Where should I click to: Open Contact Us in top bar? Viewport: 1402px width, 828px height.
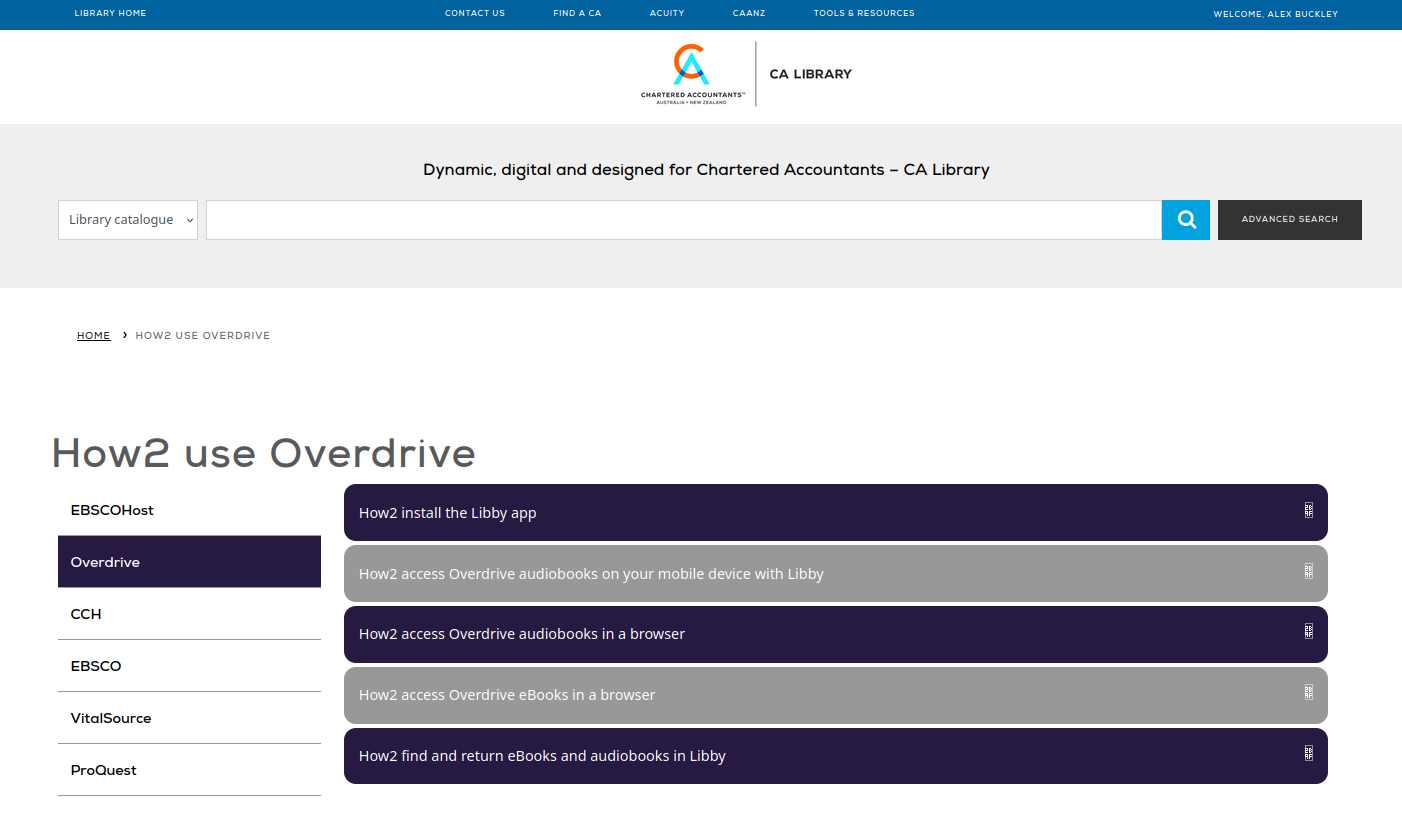click(475, 14)
